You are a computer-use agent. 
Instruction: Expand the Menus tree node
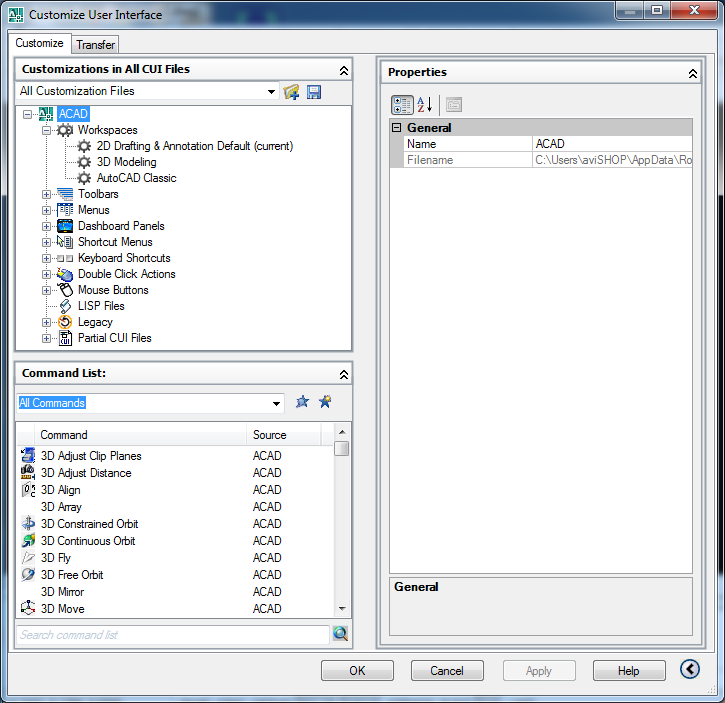[x=46, y=210]
